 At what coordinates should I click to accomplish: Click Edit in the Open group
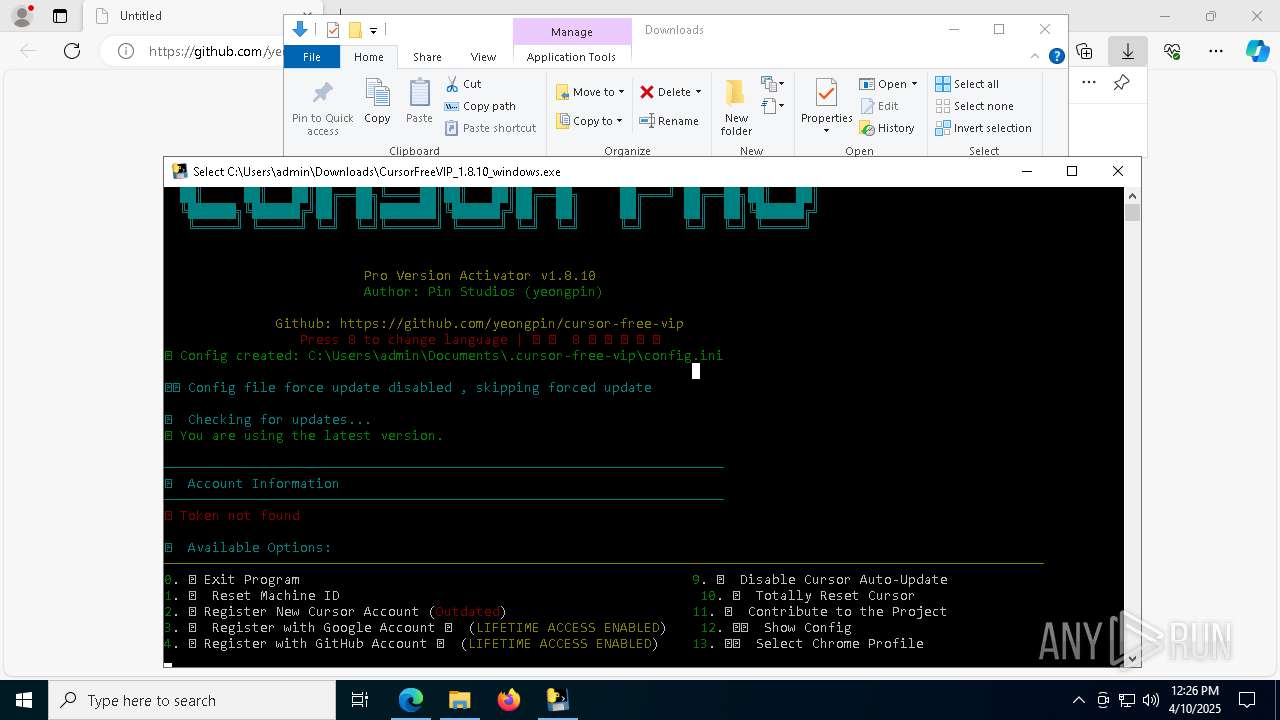tap(879, 106)
